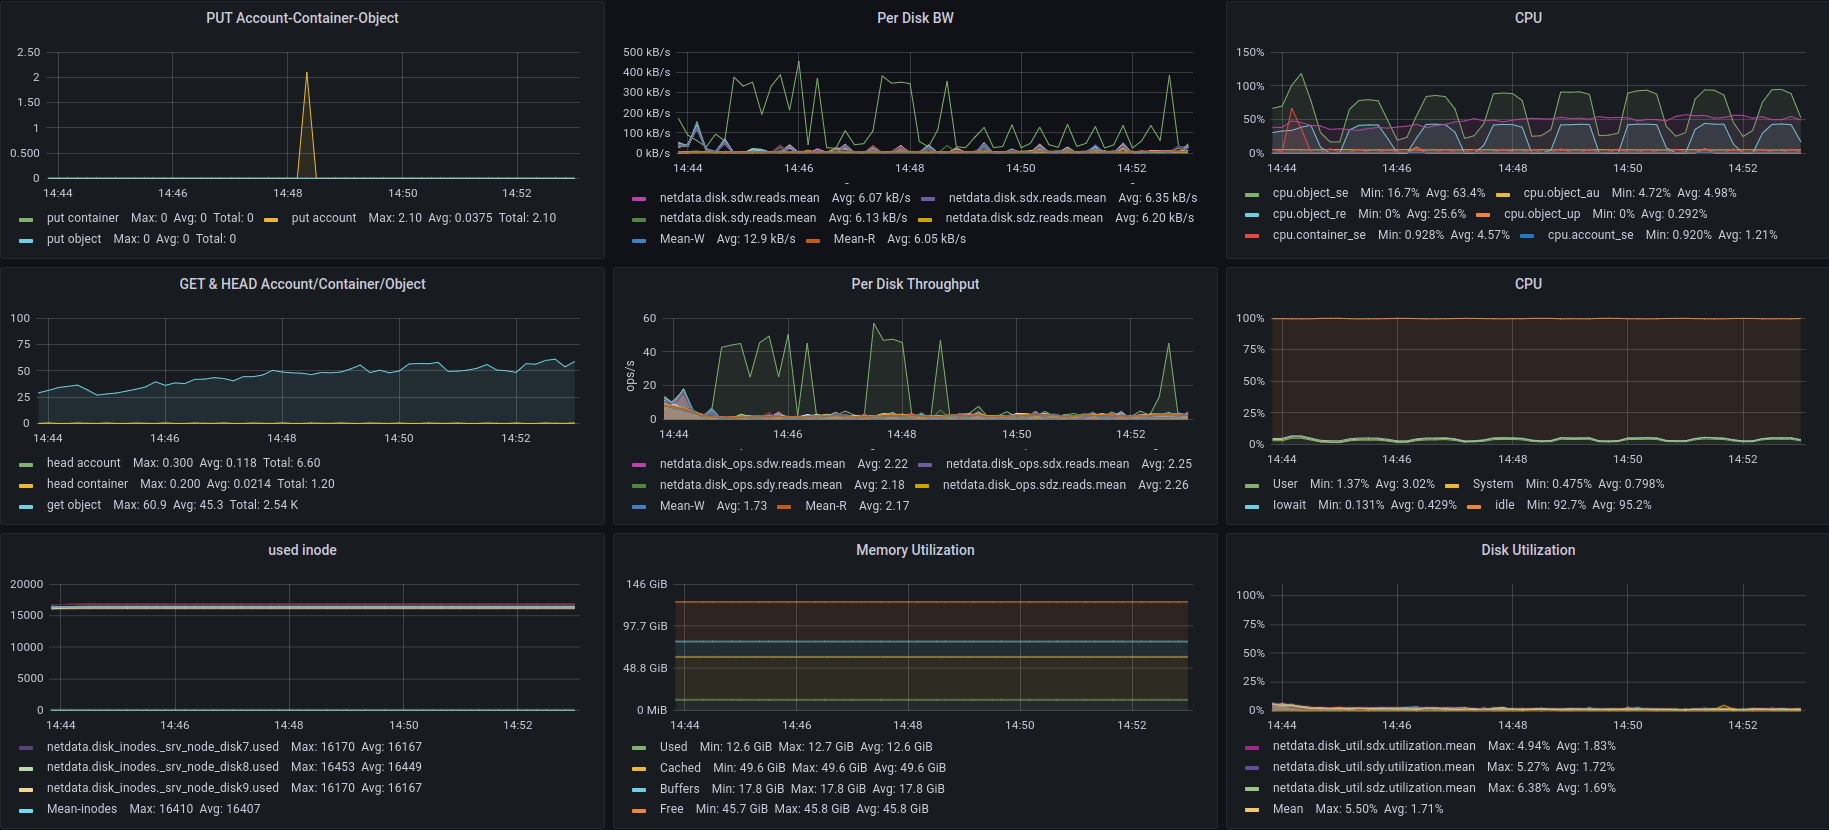This screenshot has height=830, width=1829.
Task: Toggle the get object series in legend
Action: (x=74, y=505)
